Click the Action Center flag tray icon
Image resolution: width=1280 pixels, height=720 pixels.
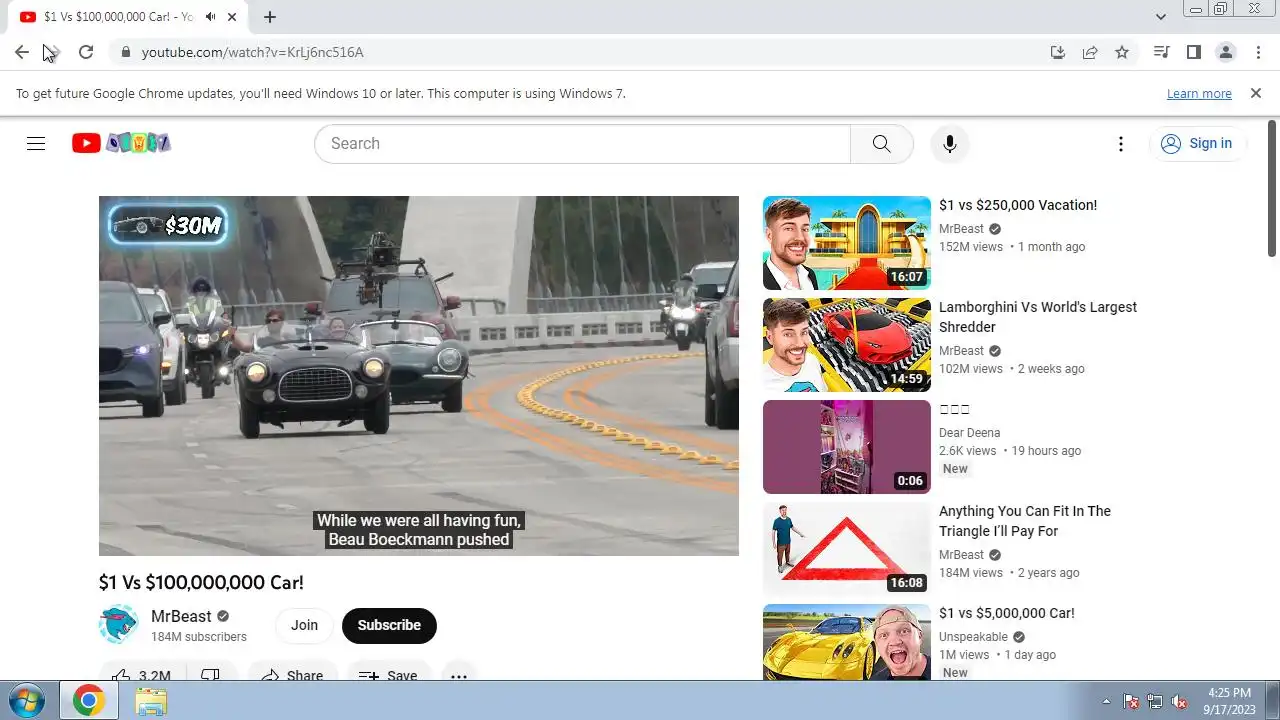1131,701
